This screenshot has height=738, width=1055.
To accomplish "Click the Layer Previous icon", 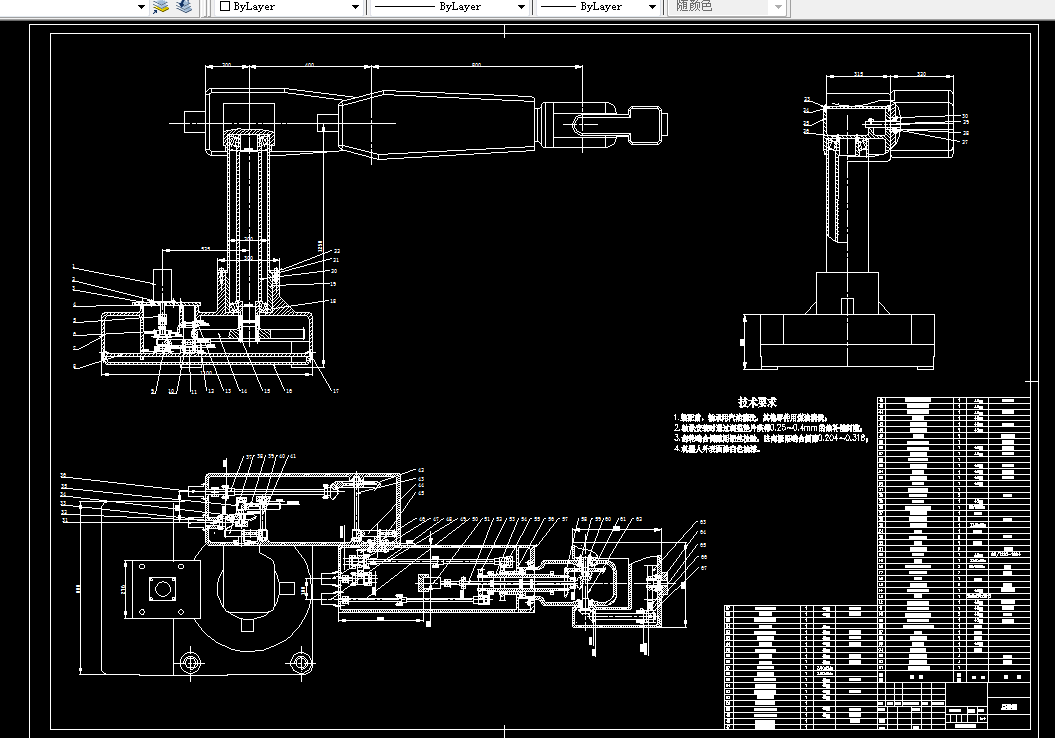I will pos(184,7).
